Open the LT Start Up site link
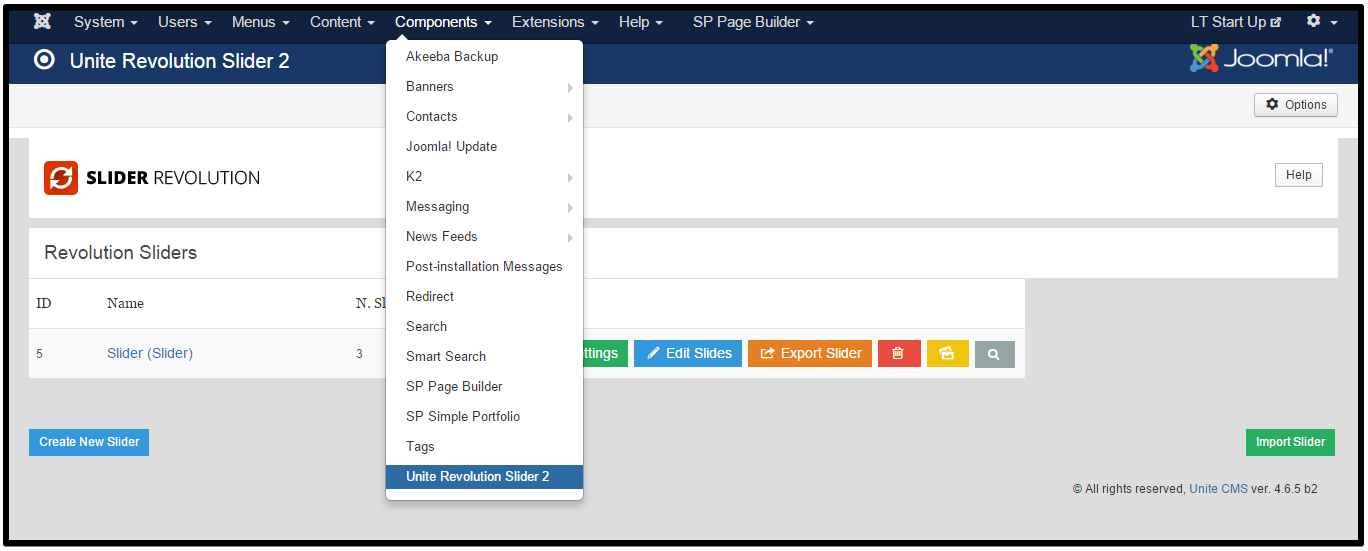 pos(1236,22)
